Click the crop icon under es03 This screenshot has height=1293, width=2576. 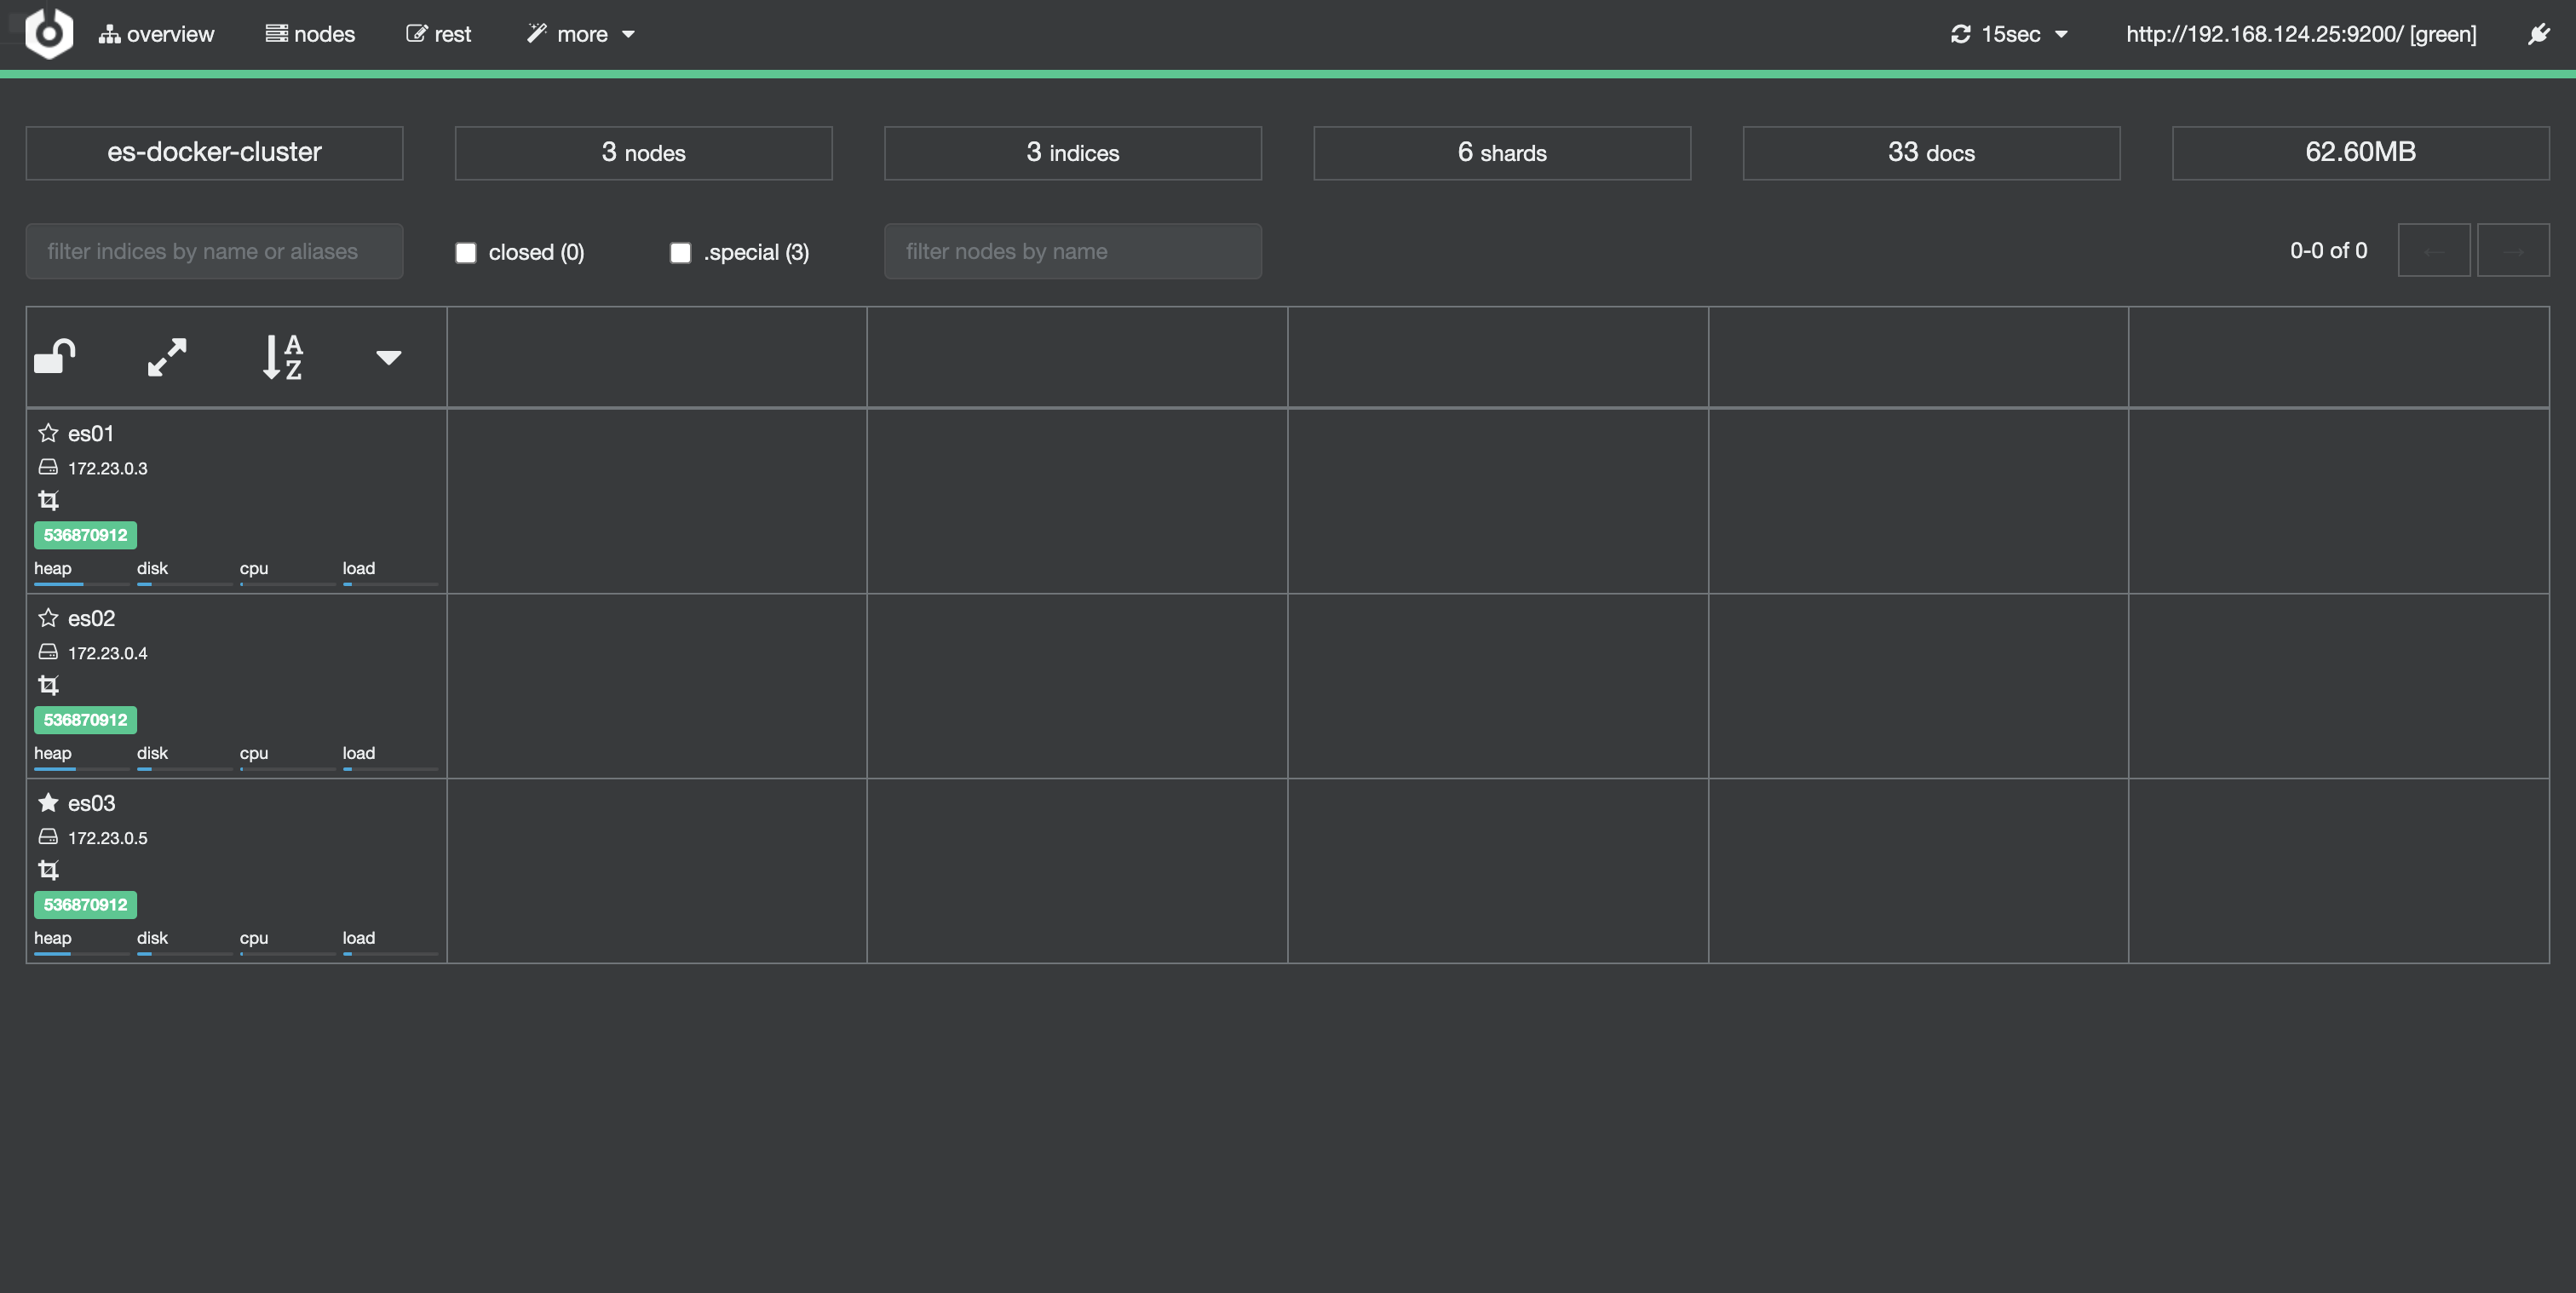coord(48,869)
